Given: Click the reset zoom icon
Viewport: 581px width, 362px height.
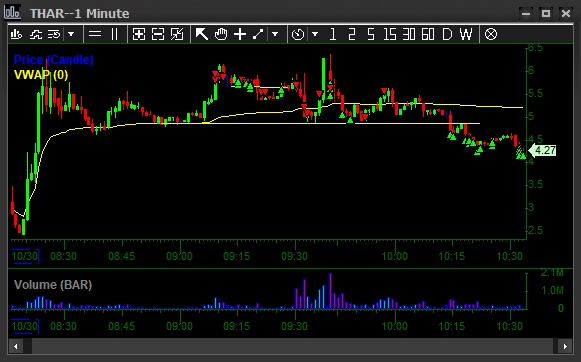Looking at the screenshot, I should 177,34.
